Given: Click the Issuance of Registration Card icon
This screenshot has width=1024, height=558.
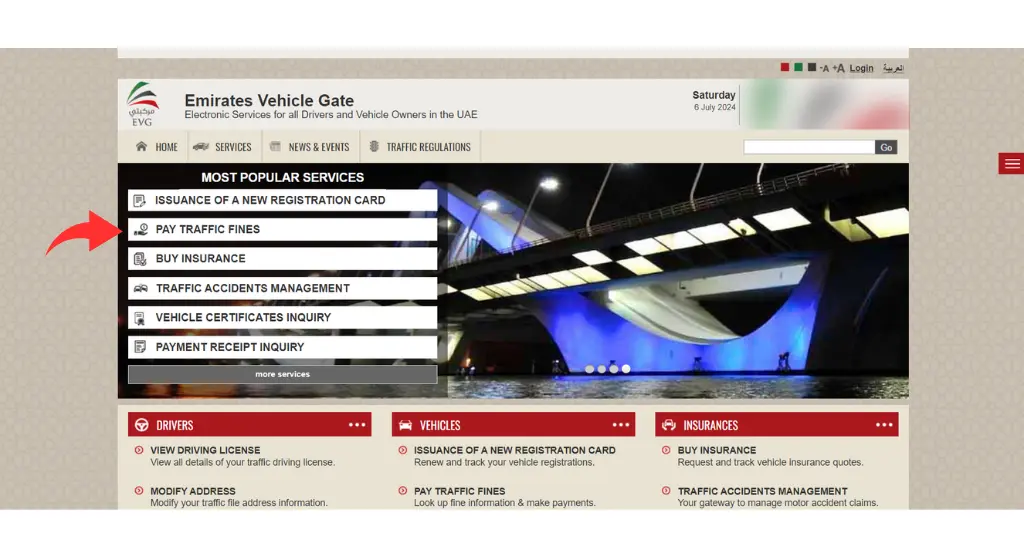Looking at the screenshot, I should click(140, 201).
